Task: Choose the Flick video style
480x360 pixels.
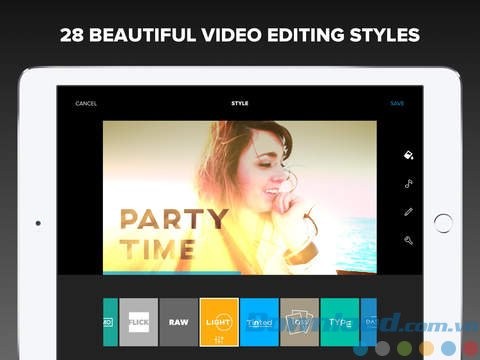Action: [x=139, y=322]
